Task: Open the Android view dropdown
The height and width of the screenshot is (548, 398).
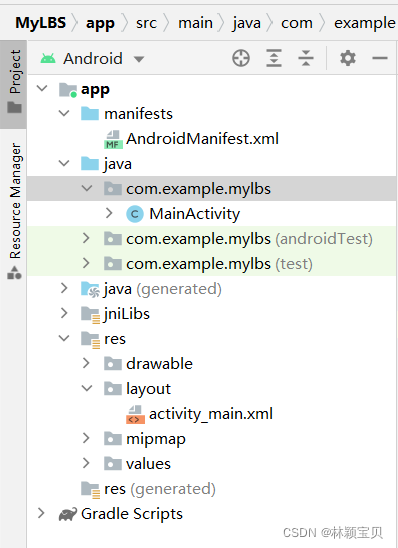Action: (x=139, y=59)
